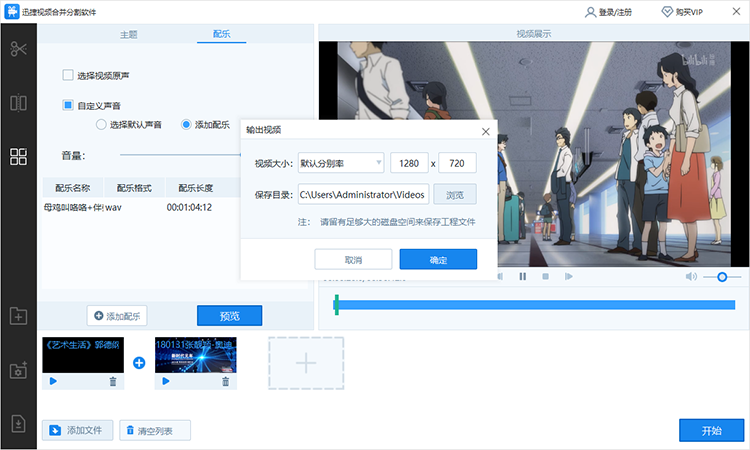Select the 《艺术生活》 clip thumbnail

pyautogui.click(x=83, y=355)
